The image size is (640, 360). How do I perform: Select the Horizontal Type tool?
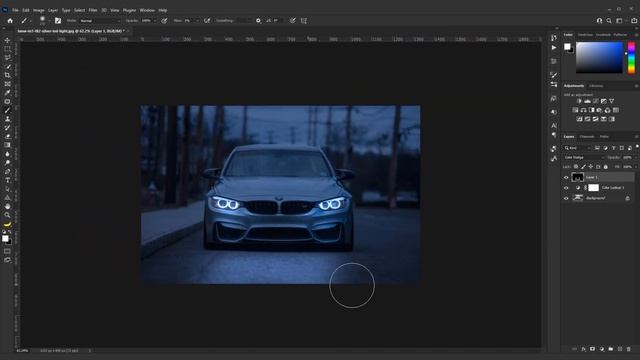click(x=7, y=180)
